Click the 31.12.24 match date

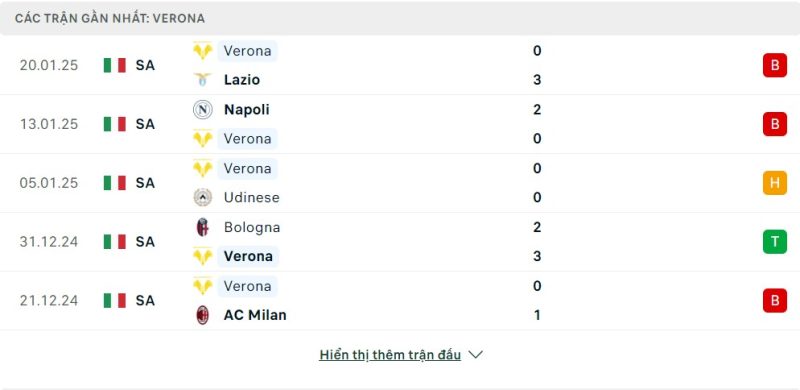coord(49,241)
